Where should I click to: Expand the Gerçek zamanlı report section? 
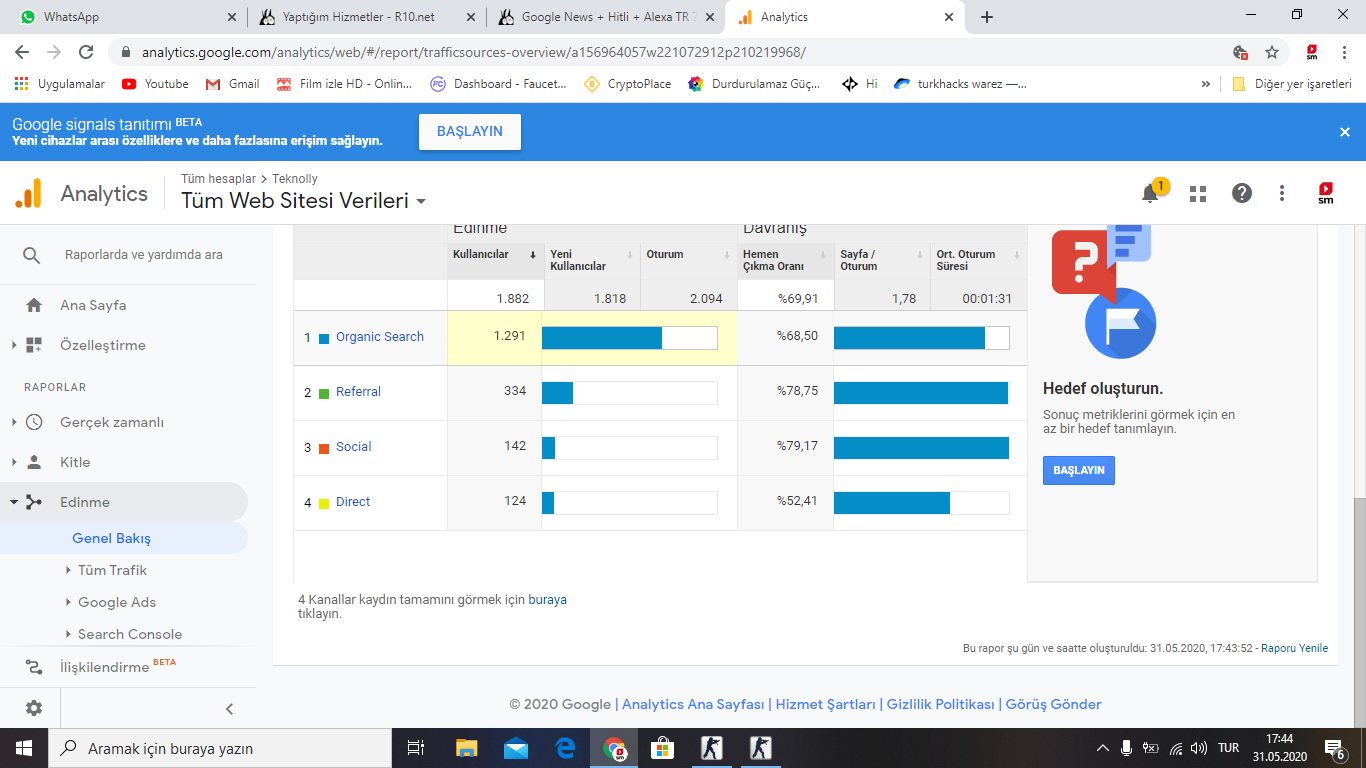pos(14,422)
